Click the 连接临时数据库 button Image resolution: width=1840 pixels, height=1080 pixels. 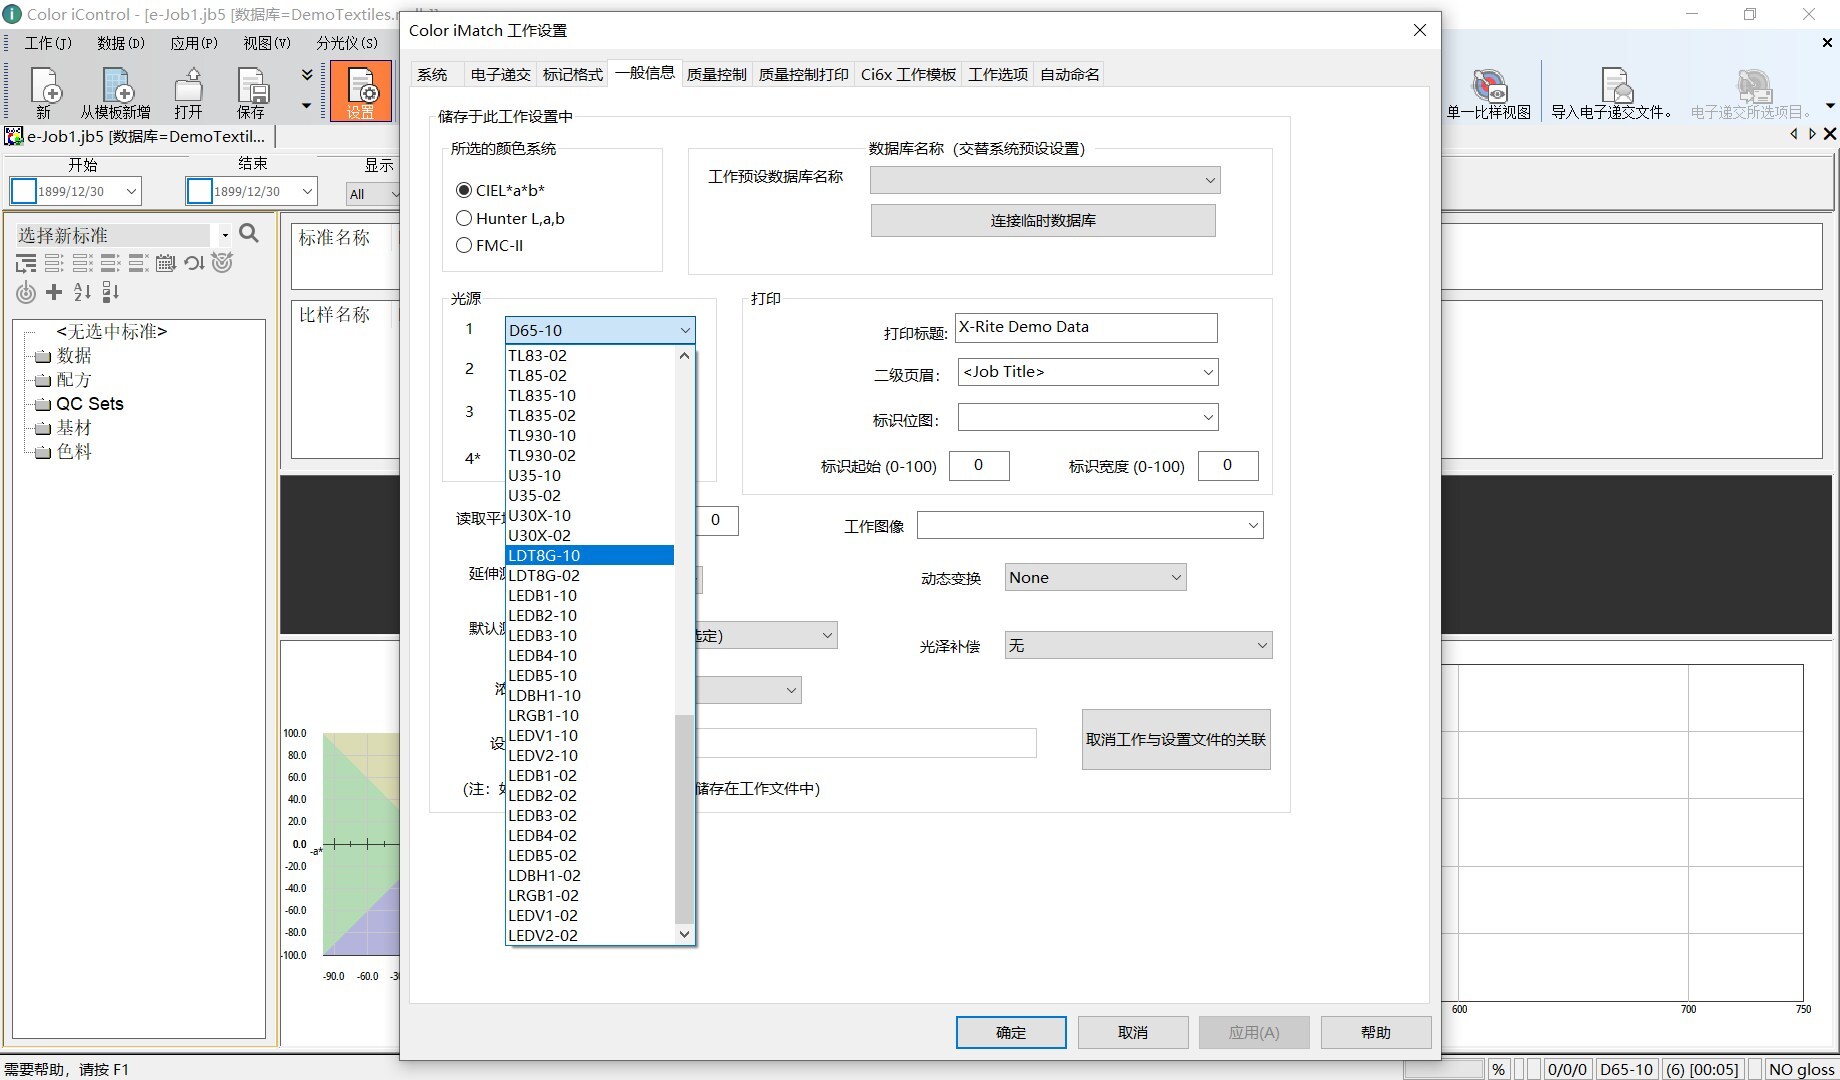click(x=1043, y=220)
